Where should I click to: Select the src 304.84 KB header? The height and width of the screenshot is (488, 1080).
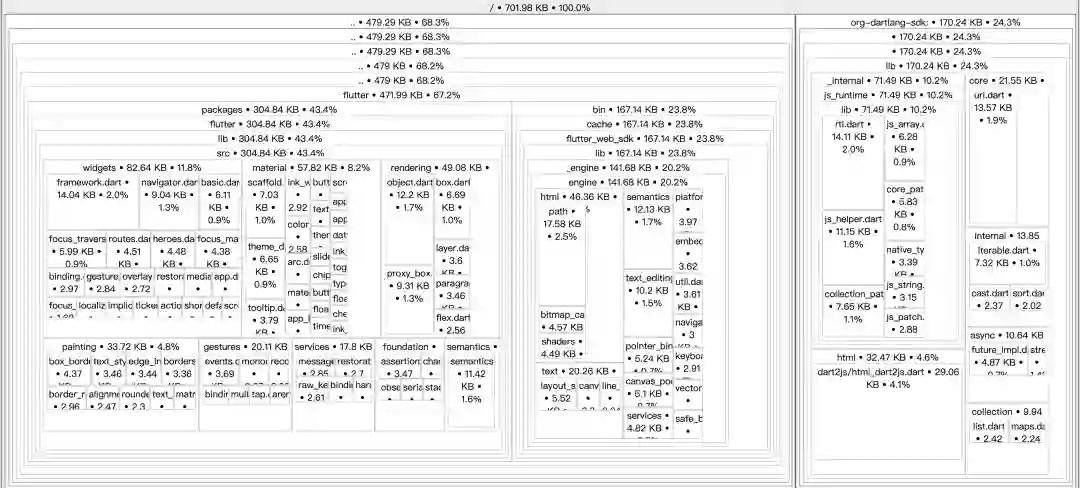coord(270,153)
